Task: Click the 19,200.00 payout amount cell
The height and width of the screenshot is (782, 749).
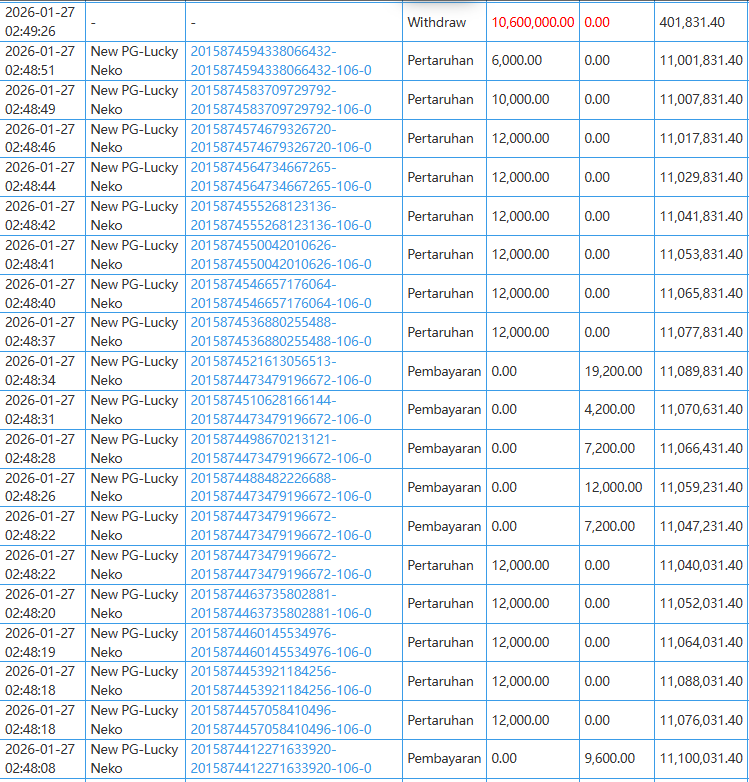Action: (613, 371)
